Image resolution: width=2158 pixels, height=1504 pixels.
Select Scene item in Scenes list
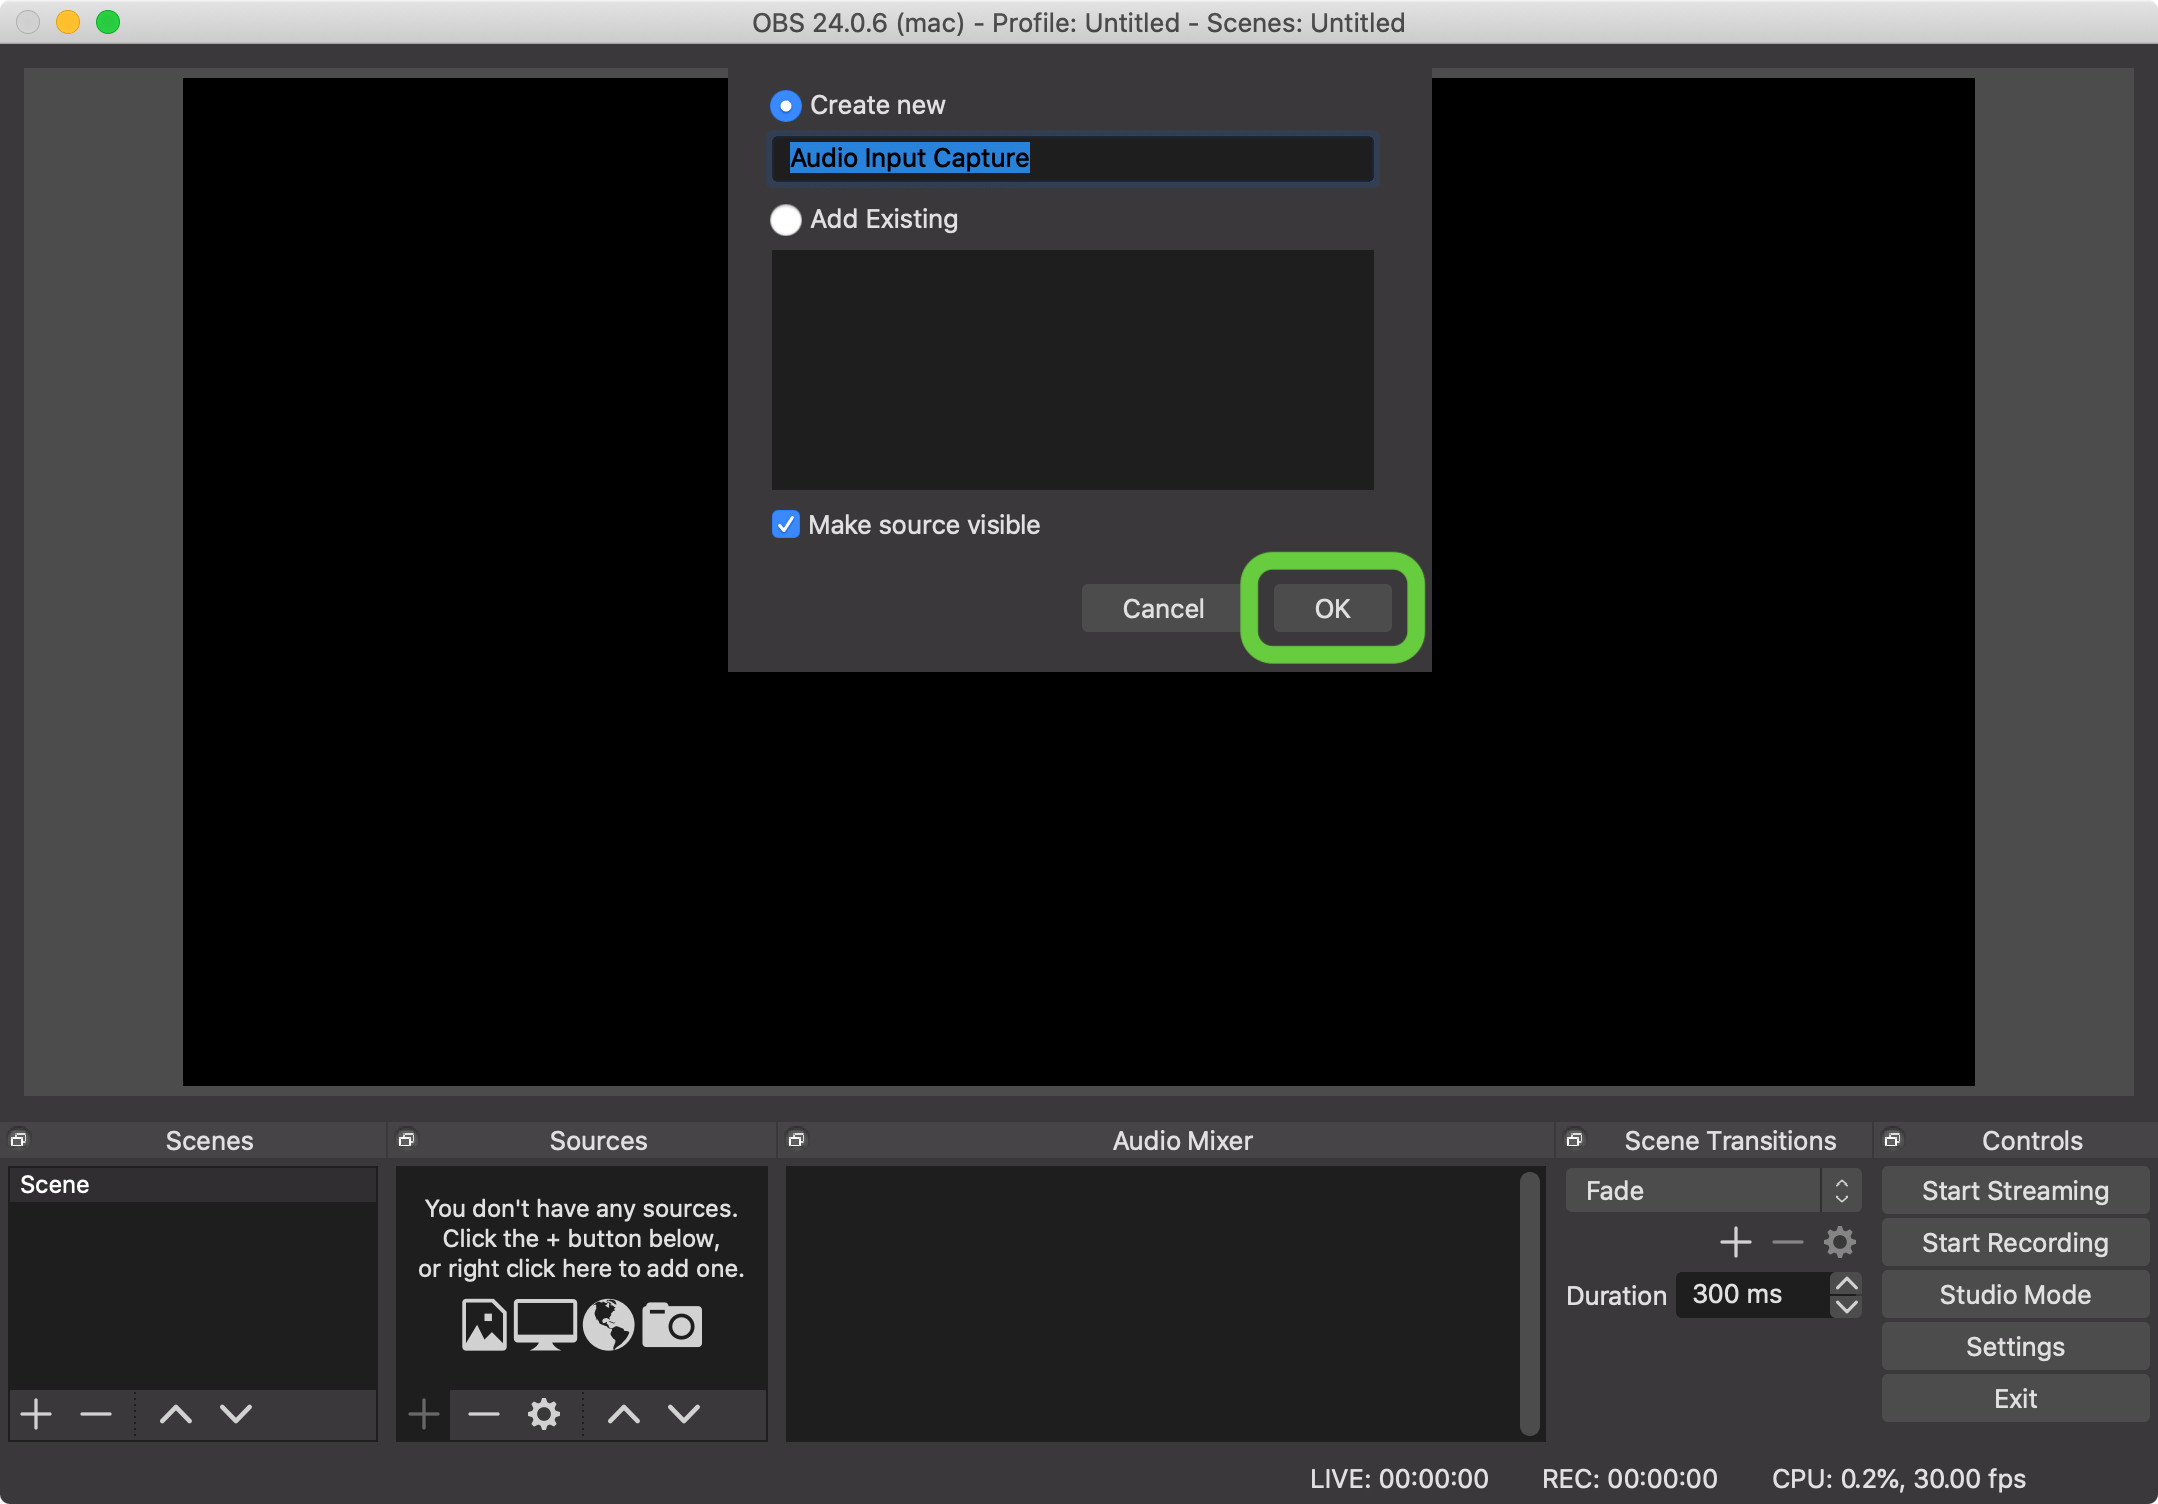[192, 1184]
